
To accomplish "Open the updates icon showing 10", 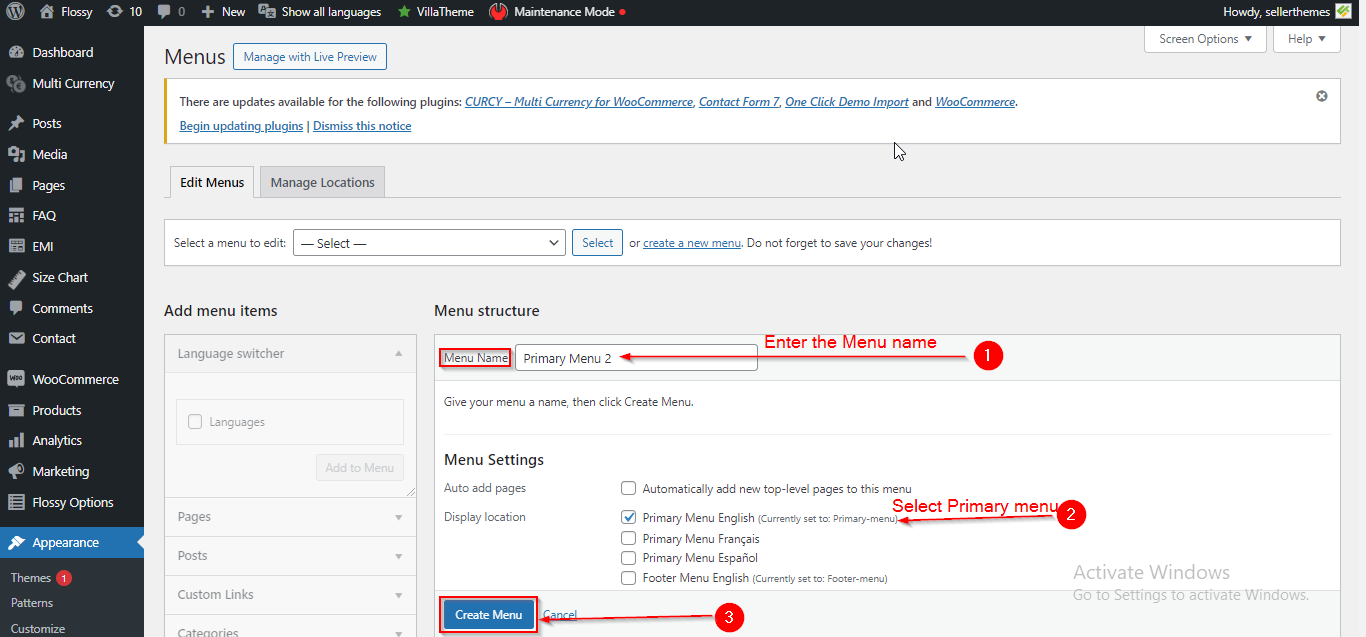I will pos(115,12).
